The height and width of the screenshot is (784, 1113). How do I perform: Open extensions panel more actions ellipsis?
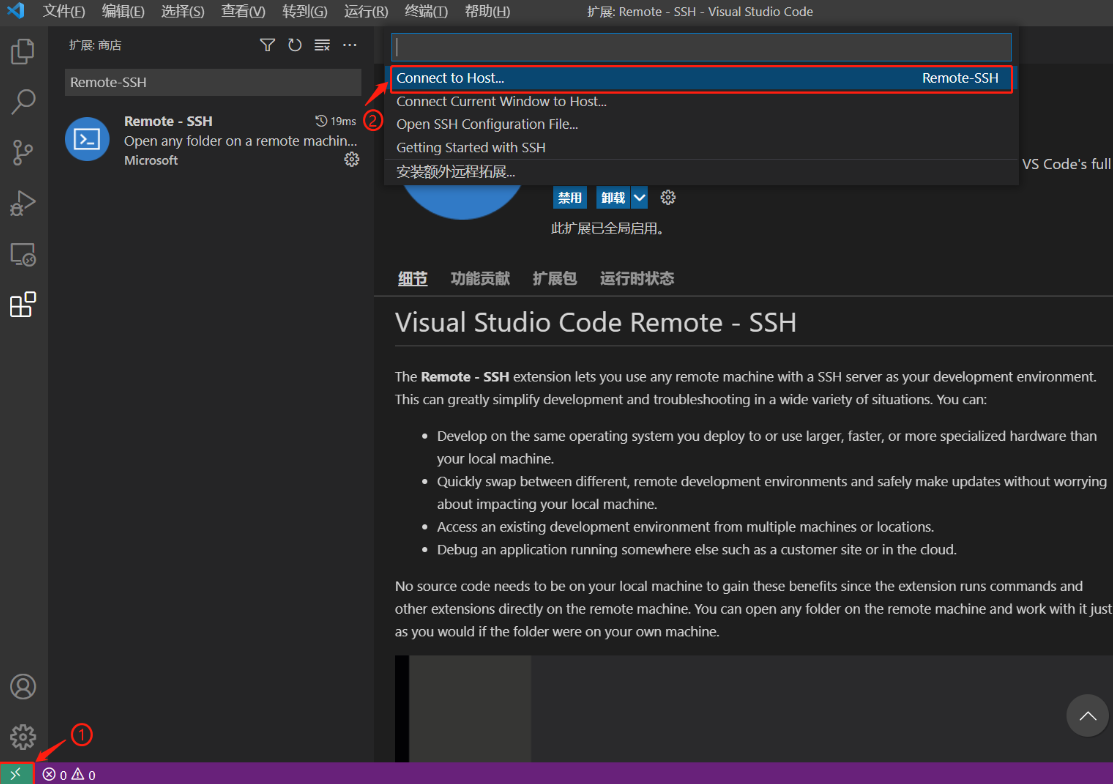pyautogui.click(x=350, y=45)
